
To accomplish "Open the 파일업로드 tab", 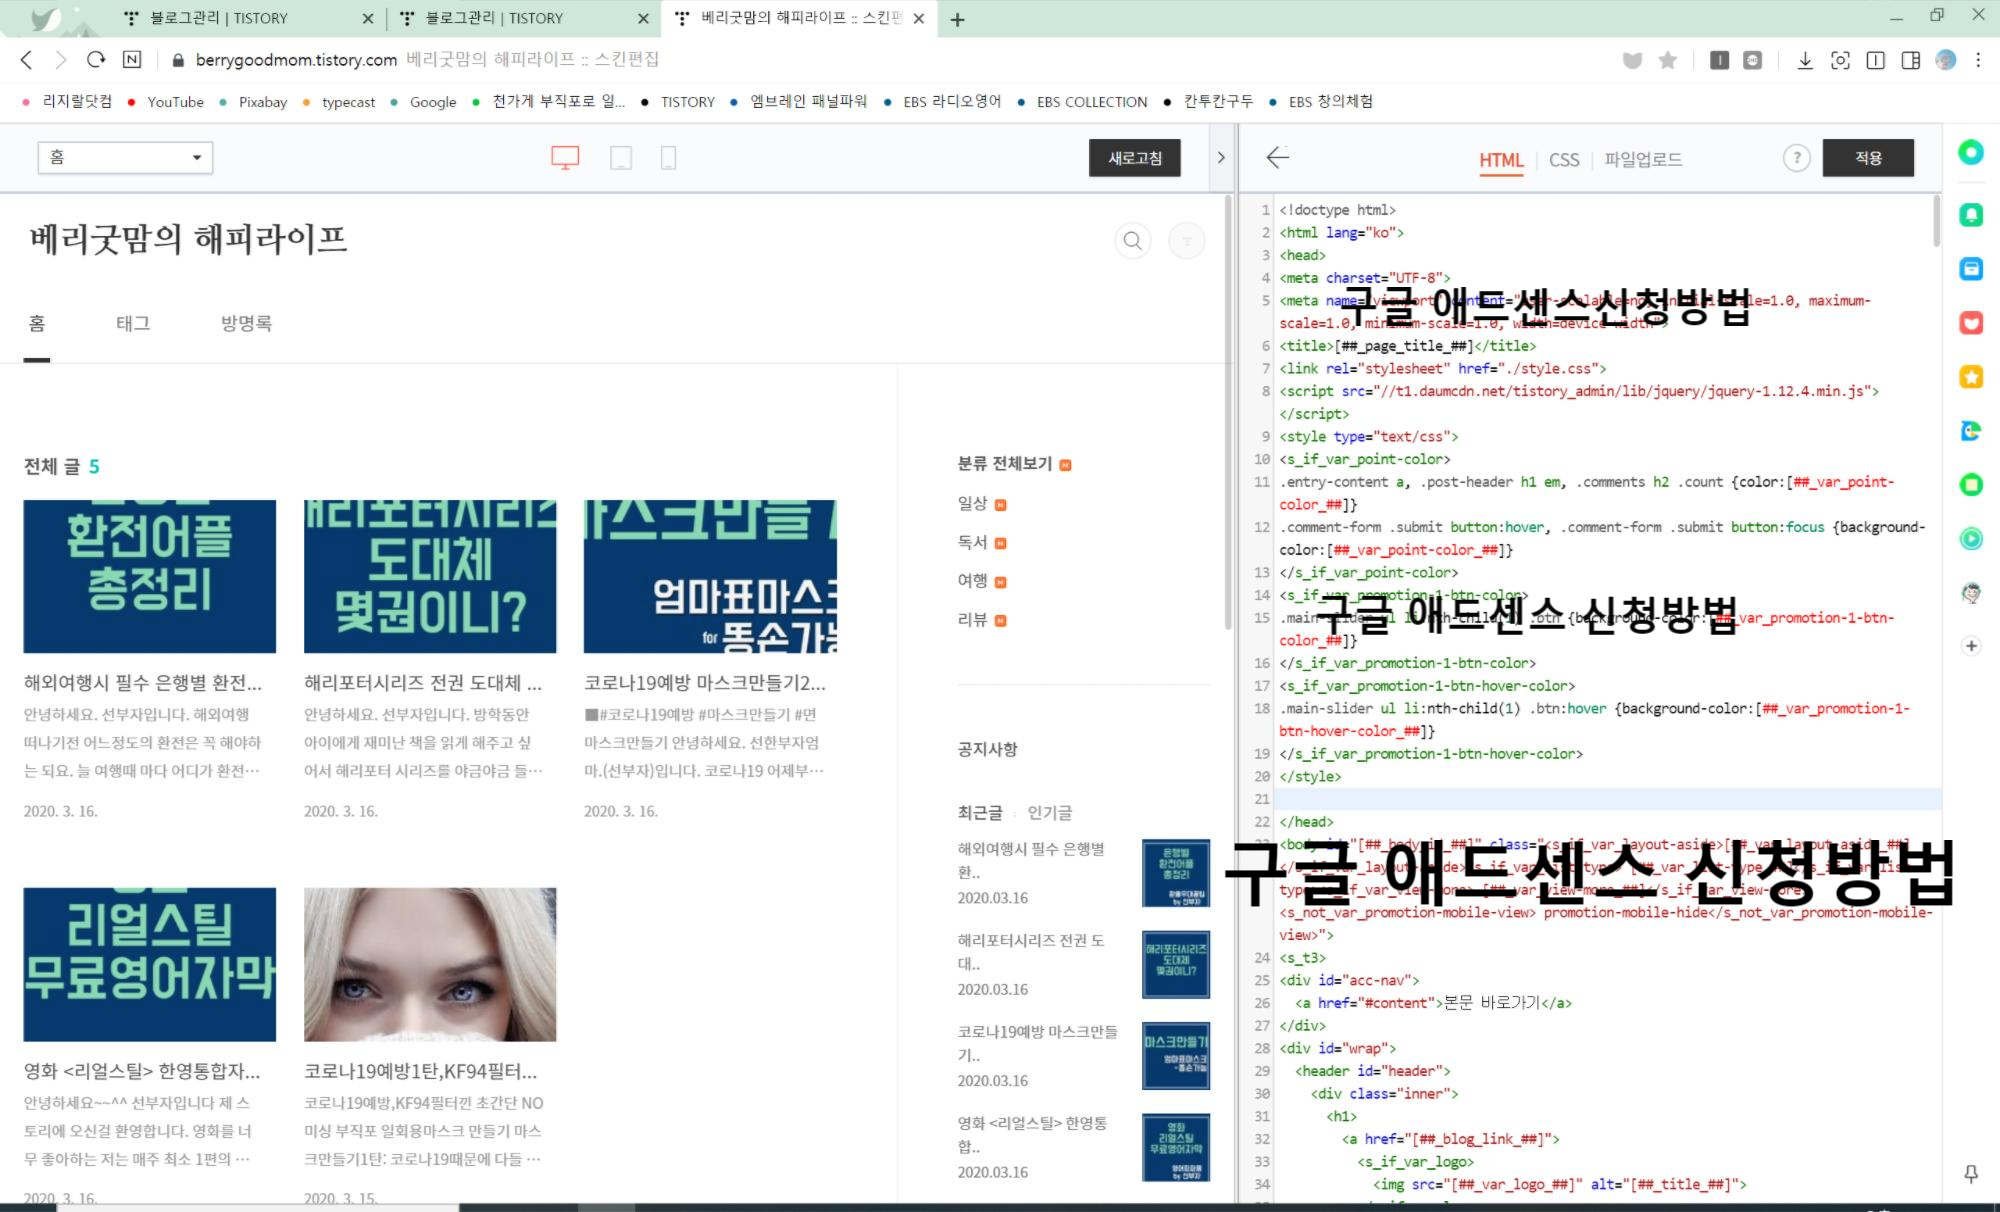I will click(x=1643, y=160).
